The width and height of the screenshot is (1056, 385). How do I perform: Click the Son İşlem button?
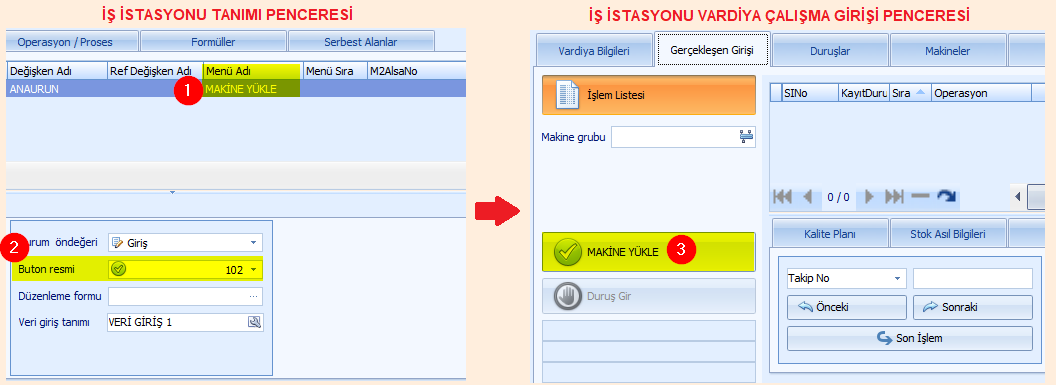[x=910, y=338]
